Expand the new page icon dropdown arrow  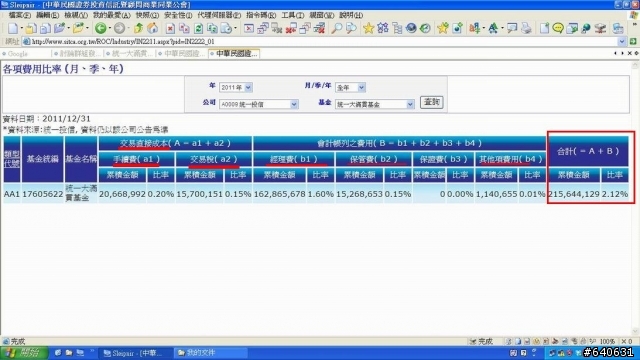(x=21, y=28)
